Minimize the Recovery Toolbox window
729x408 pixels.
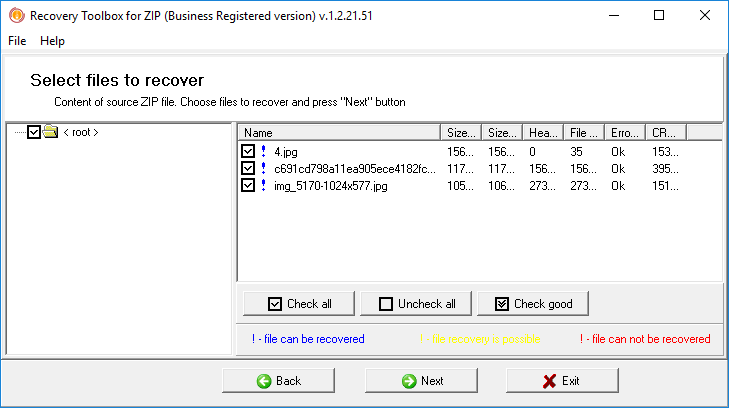(x=614, y=15)
